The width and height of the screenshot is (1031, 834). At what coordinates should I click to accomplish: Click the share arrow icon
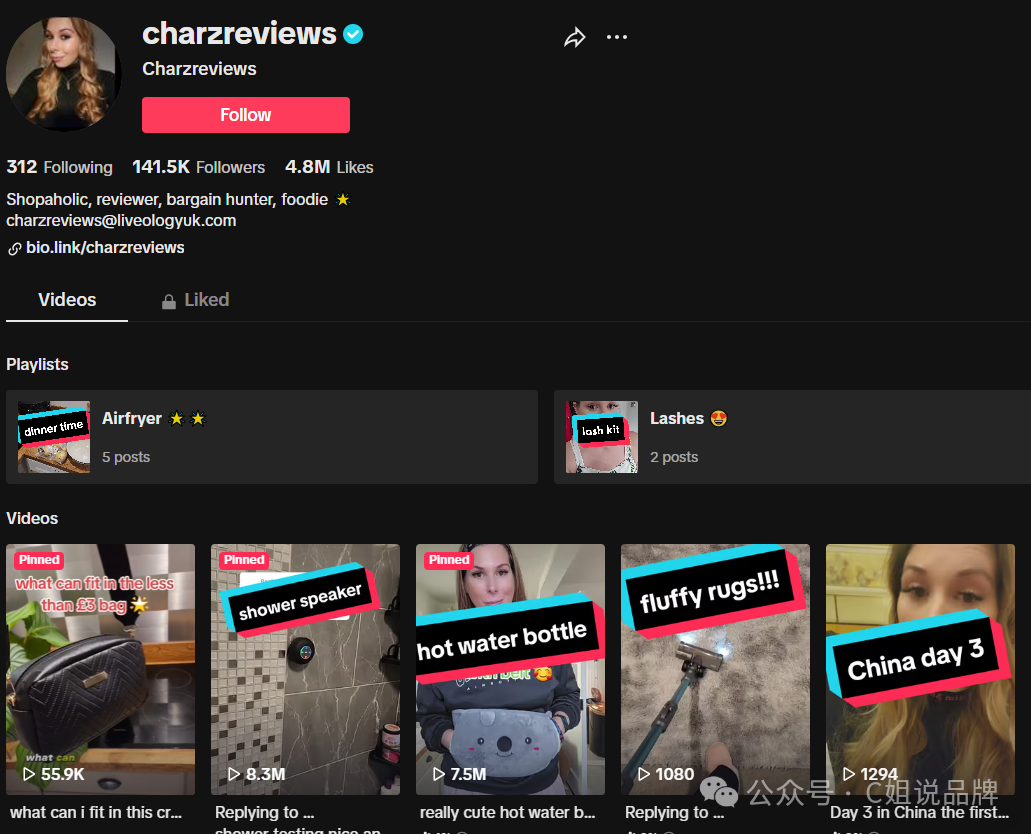point(575,37)
